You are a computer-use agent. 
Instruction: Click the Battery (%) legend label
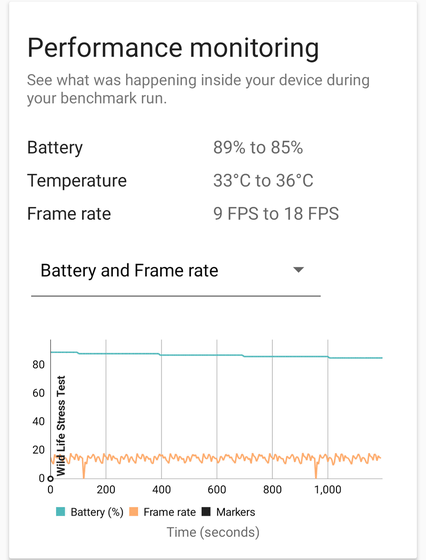97,512
